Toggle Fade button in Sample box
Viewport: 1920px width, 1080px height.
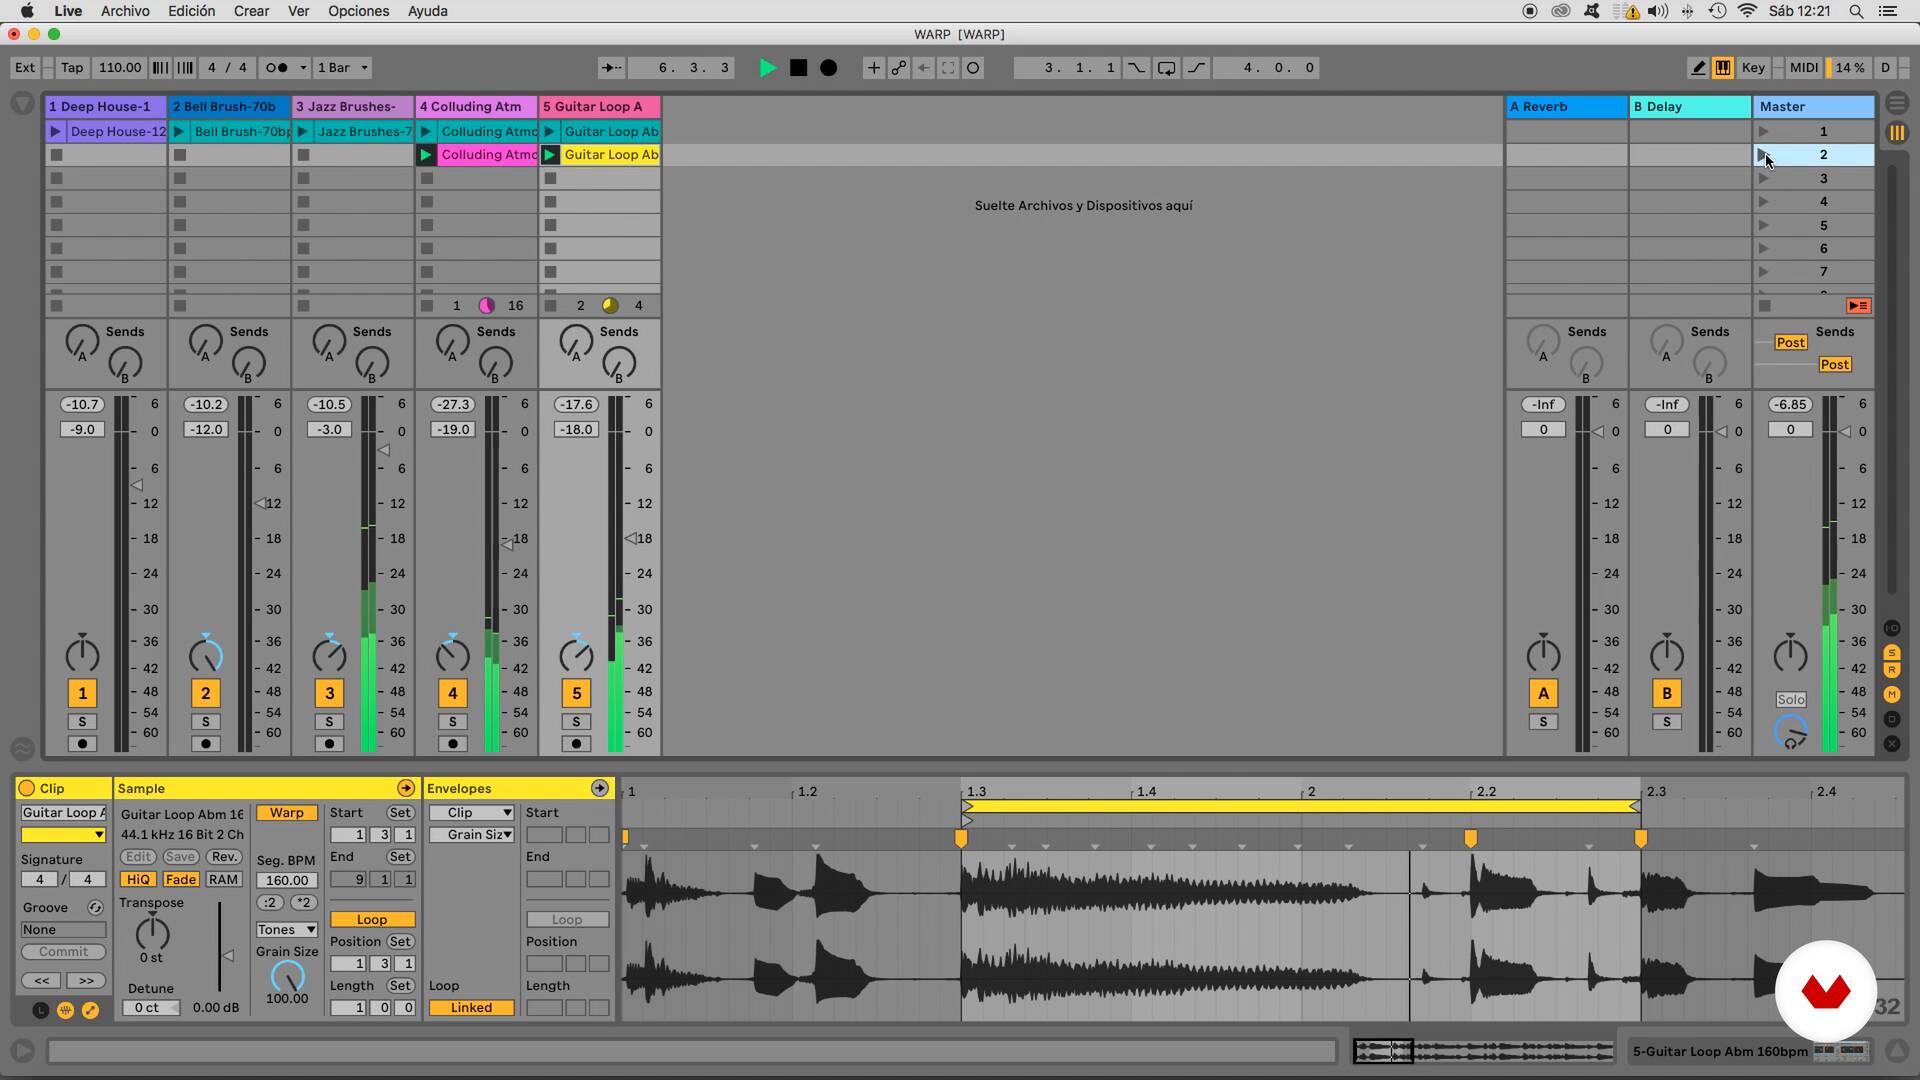(180, 880)
